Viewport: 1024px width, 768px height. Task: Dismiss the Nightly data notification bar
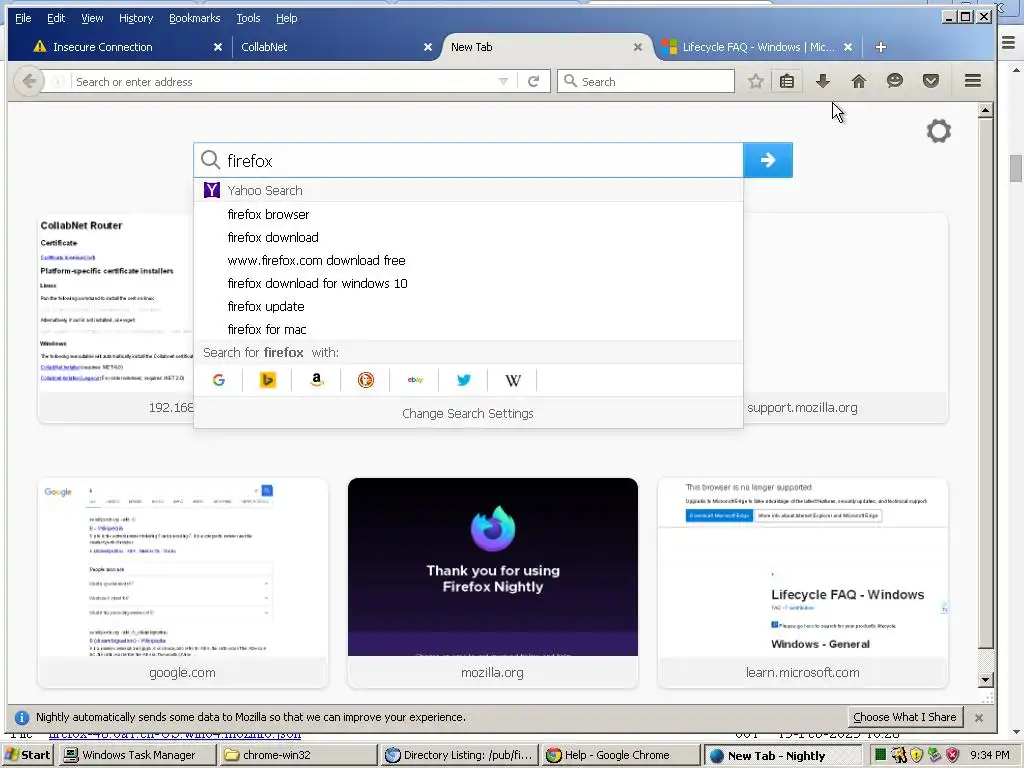(x=979, y=718)
